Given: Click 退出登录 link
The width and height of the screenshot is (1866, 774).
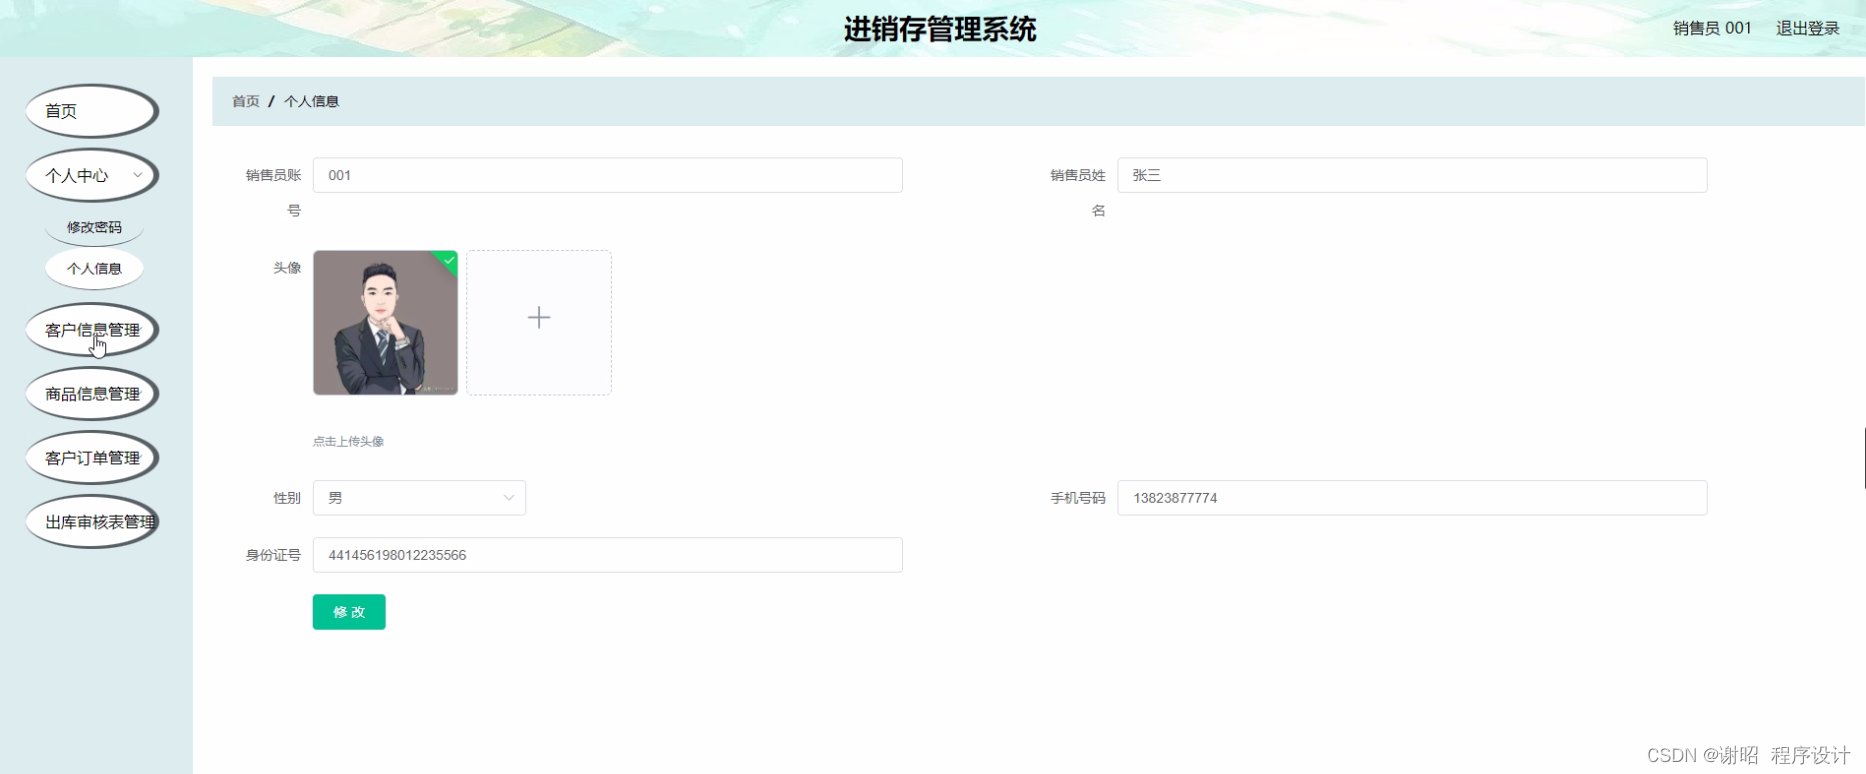Looking at the screenshot, I should [x=1808, y=28].
